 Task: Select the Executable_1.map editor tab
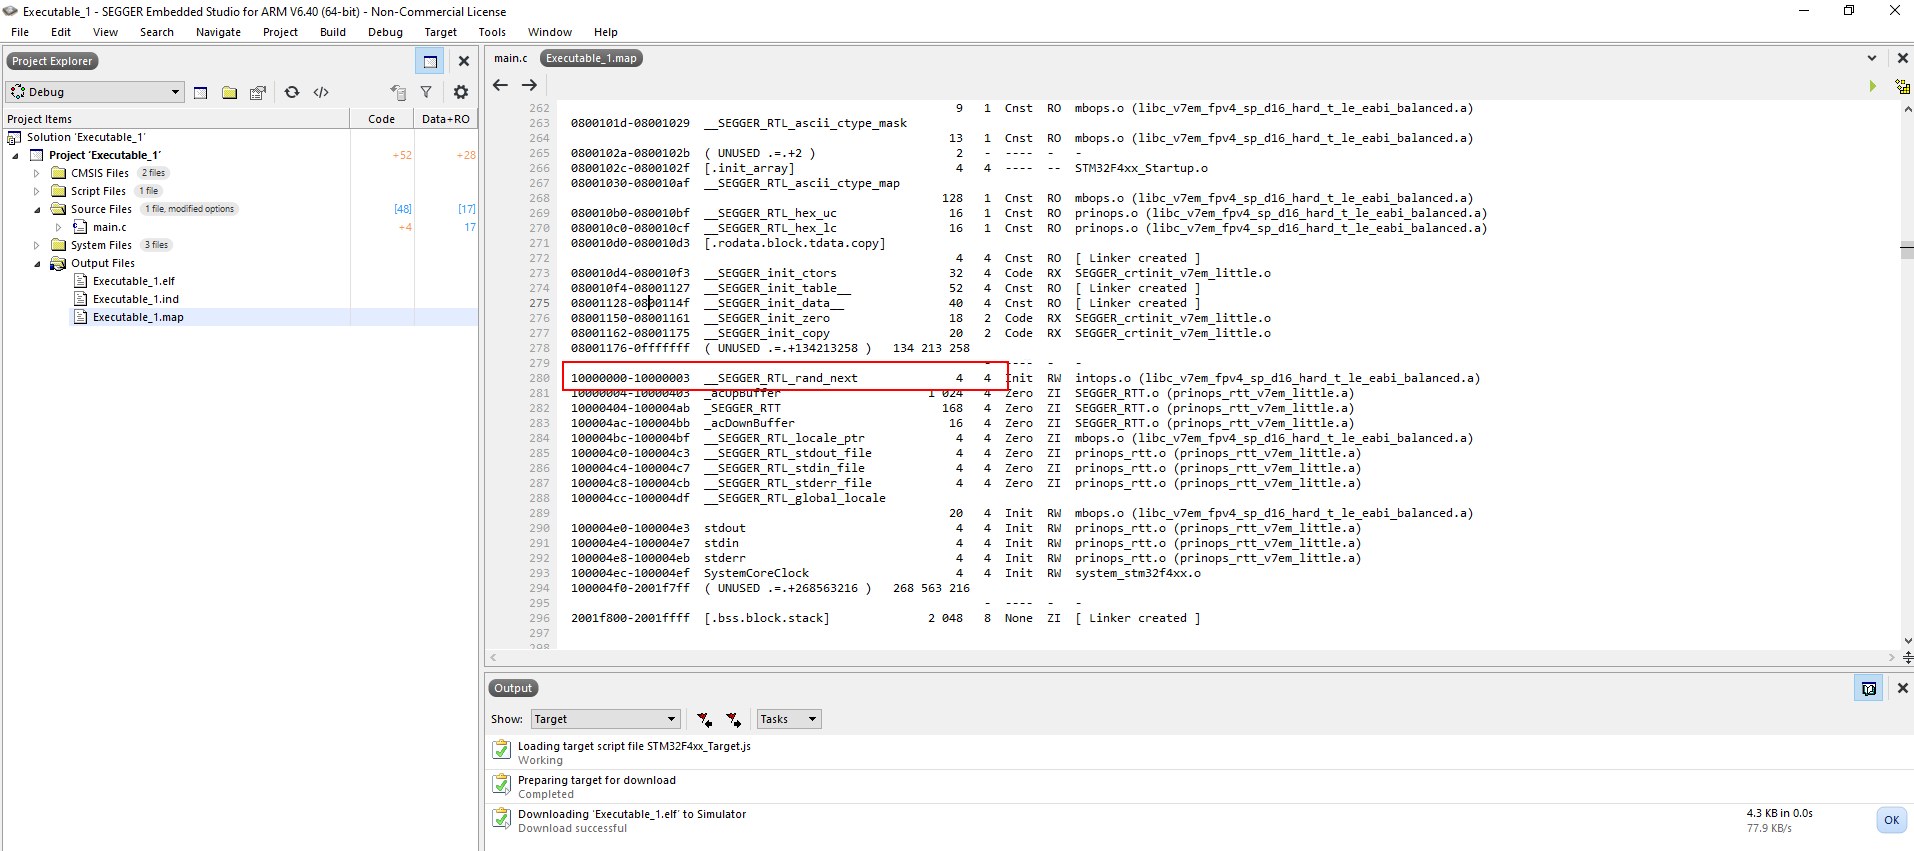tap(591, 58)
